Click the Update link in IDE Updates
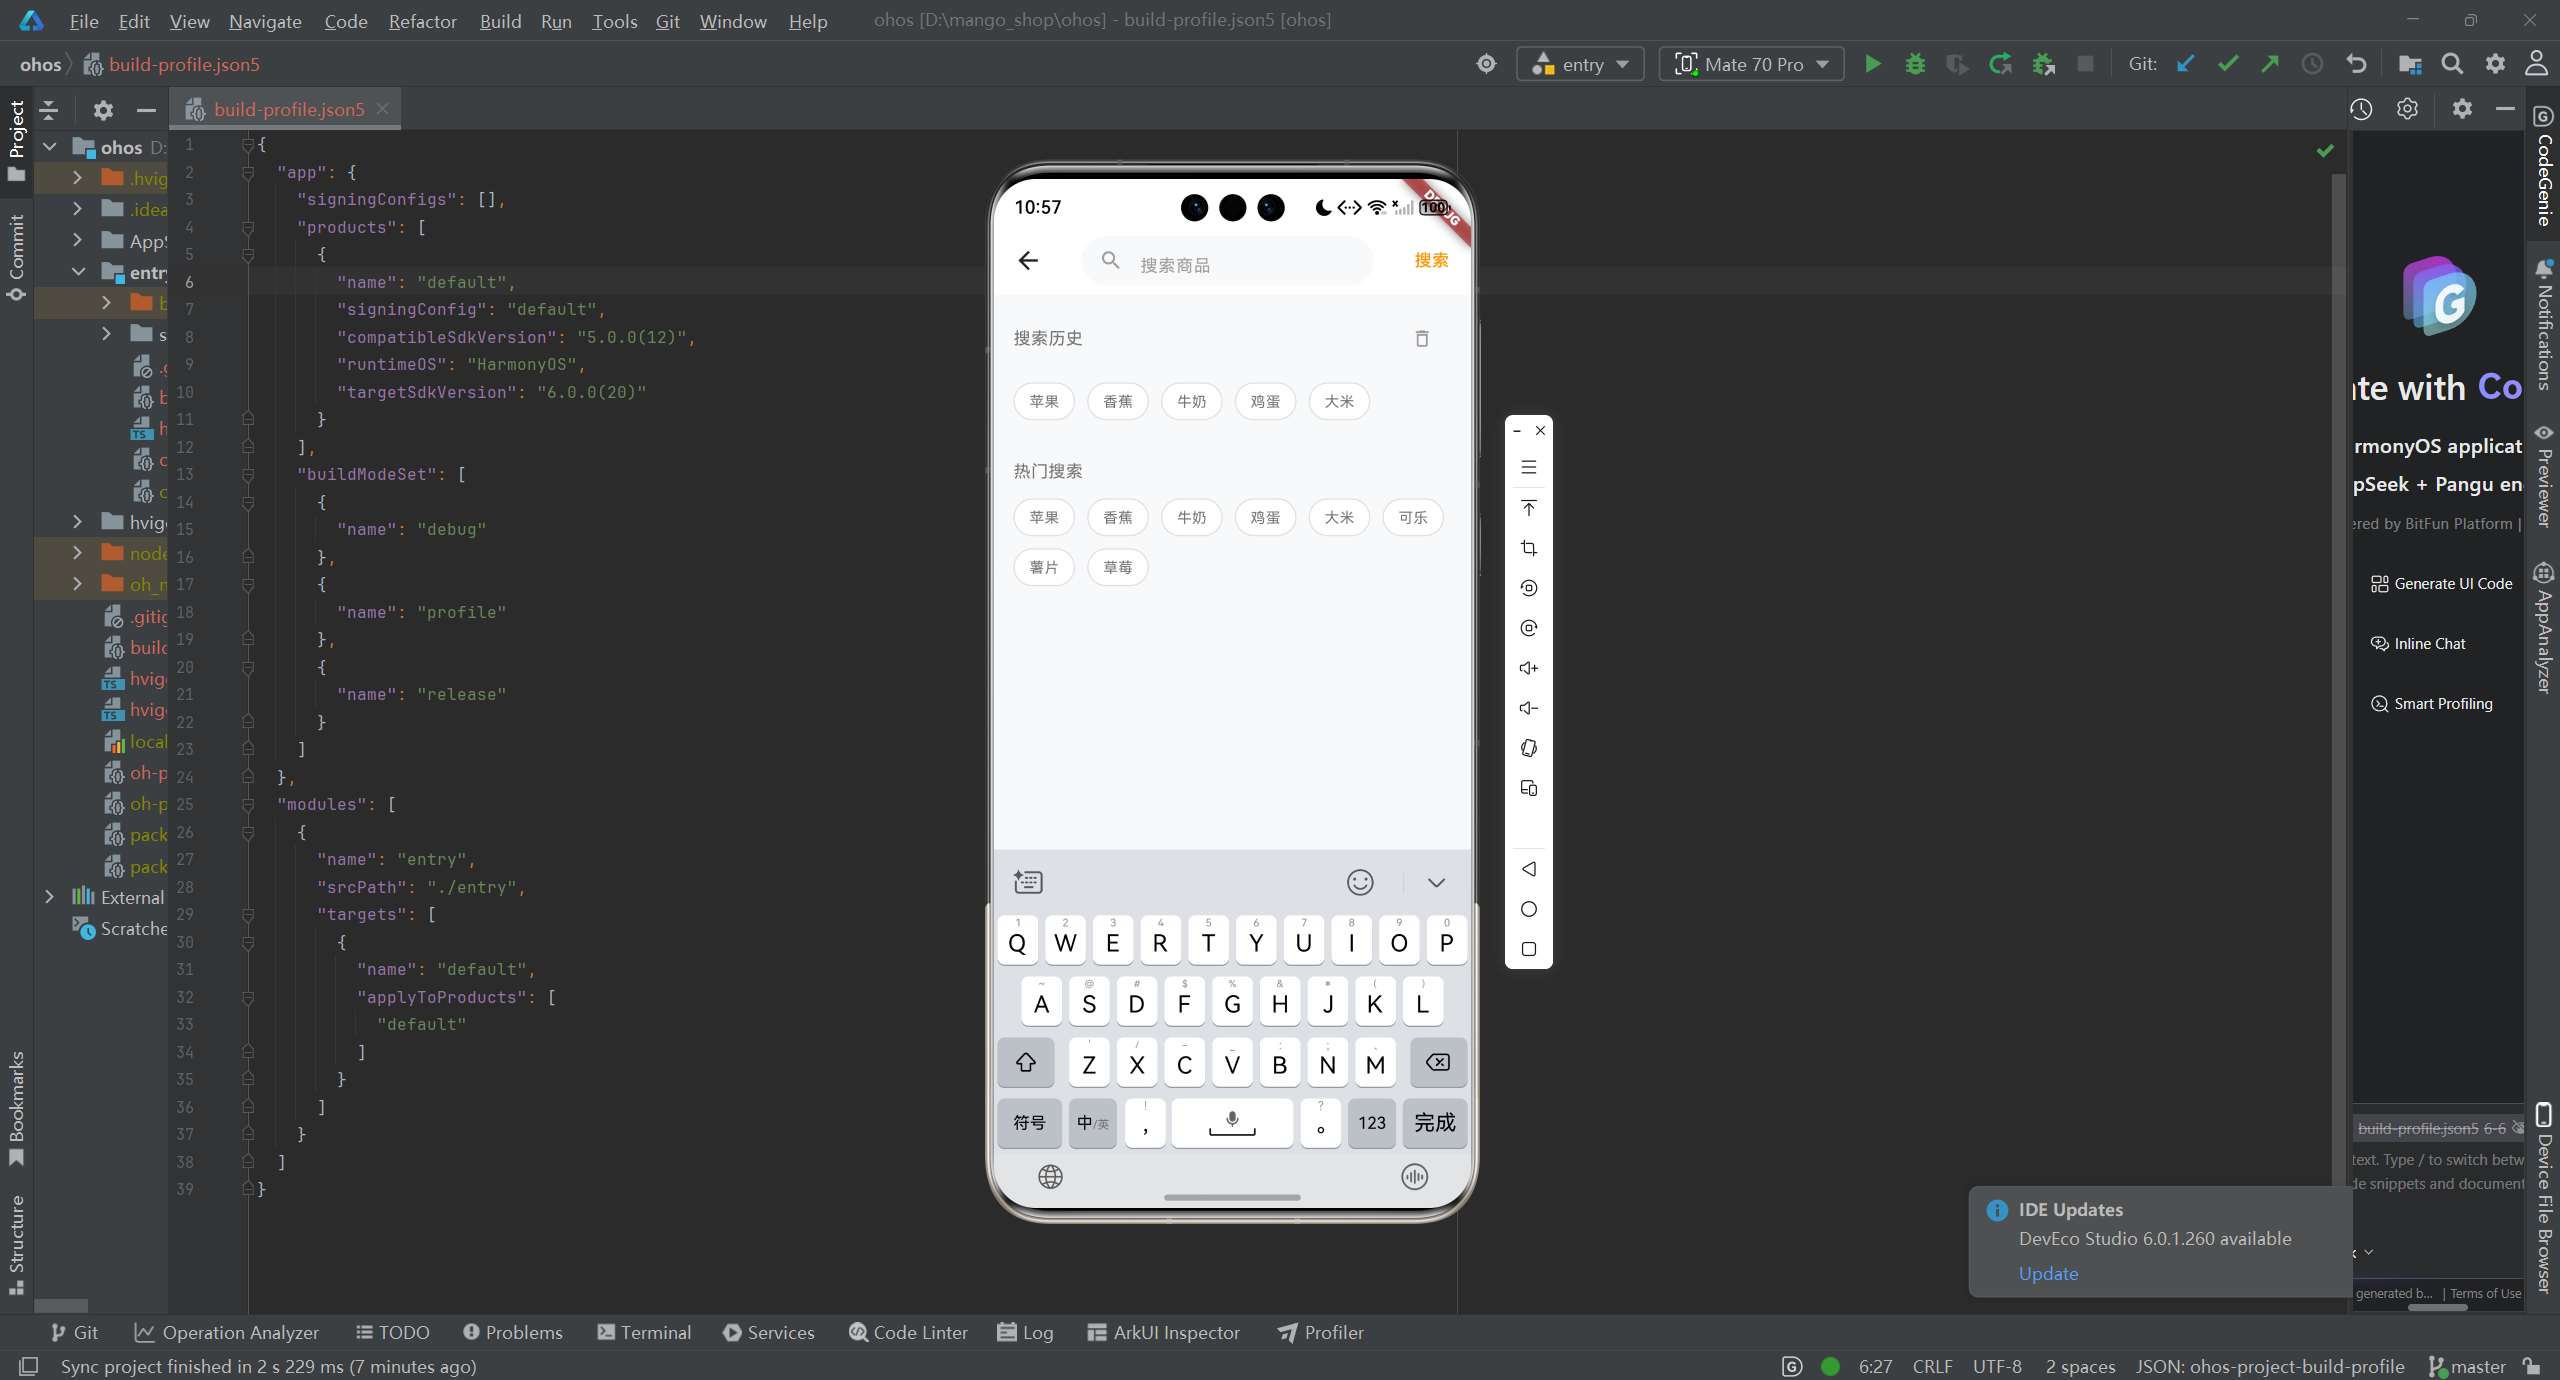This screenshot has height=1380, width=2560. (2047, 1273)
